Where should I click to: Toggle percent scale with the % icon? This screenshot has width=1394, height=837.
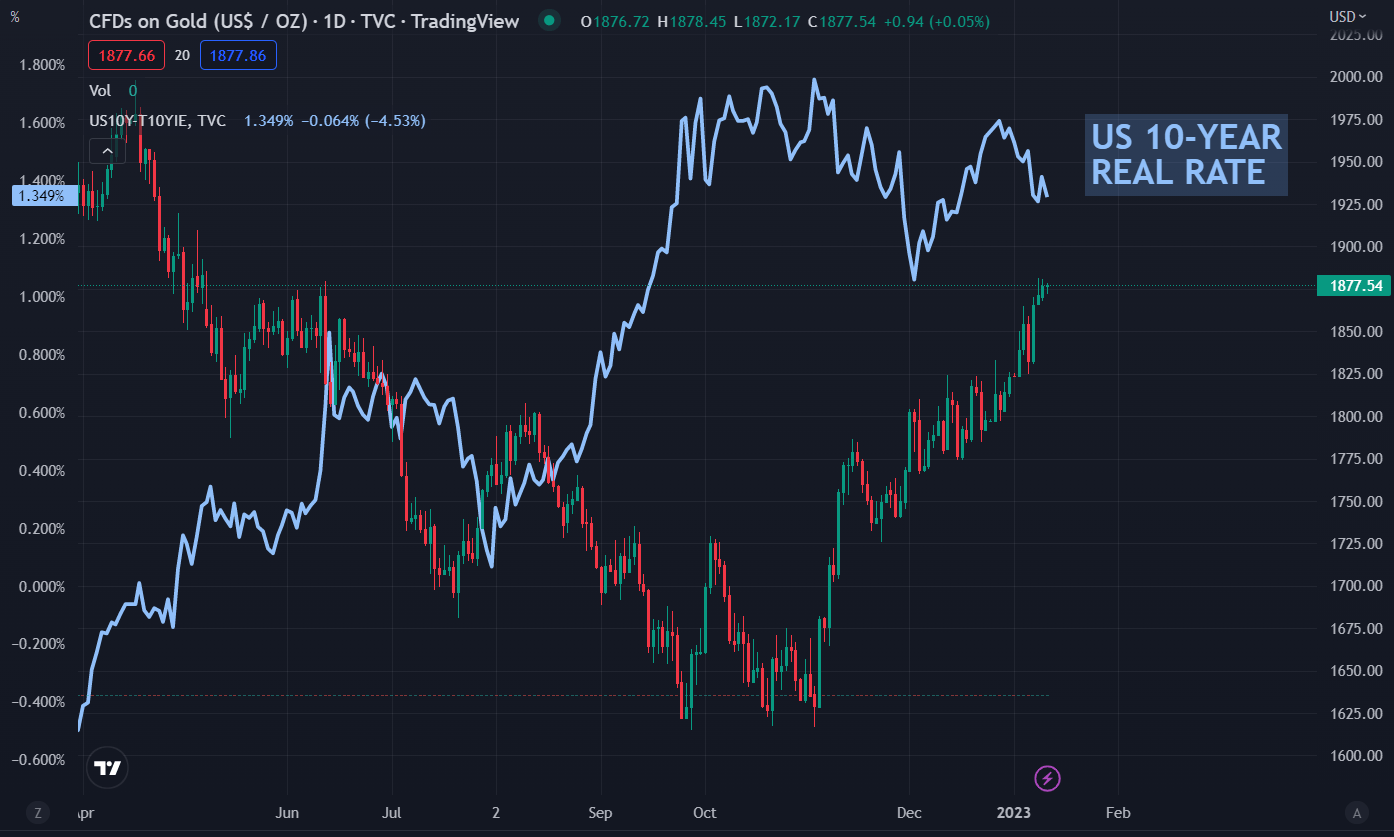click(15, 17)
